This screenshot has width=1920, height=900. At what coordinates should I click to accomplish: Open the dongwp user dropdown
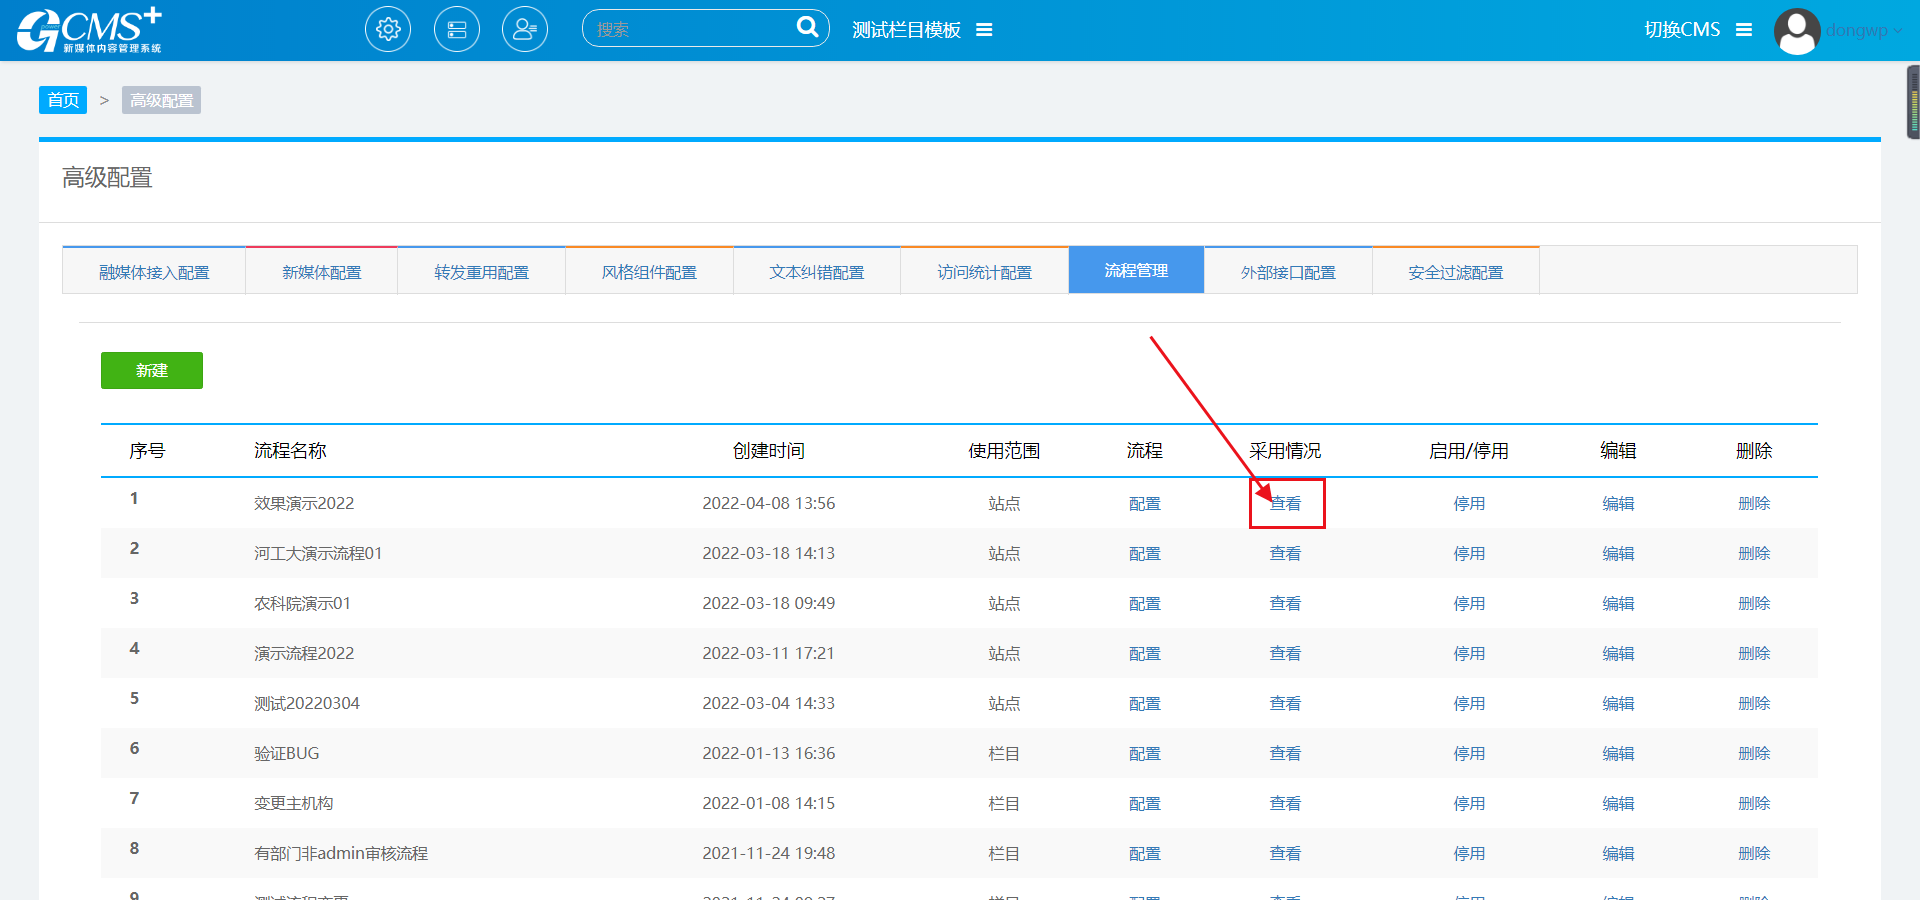[1864, 30]
